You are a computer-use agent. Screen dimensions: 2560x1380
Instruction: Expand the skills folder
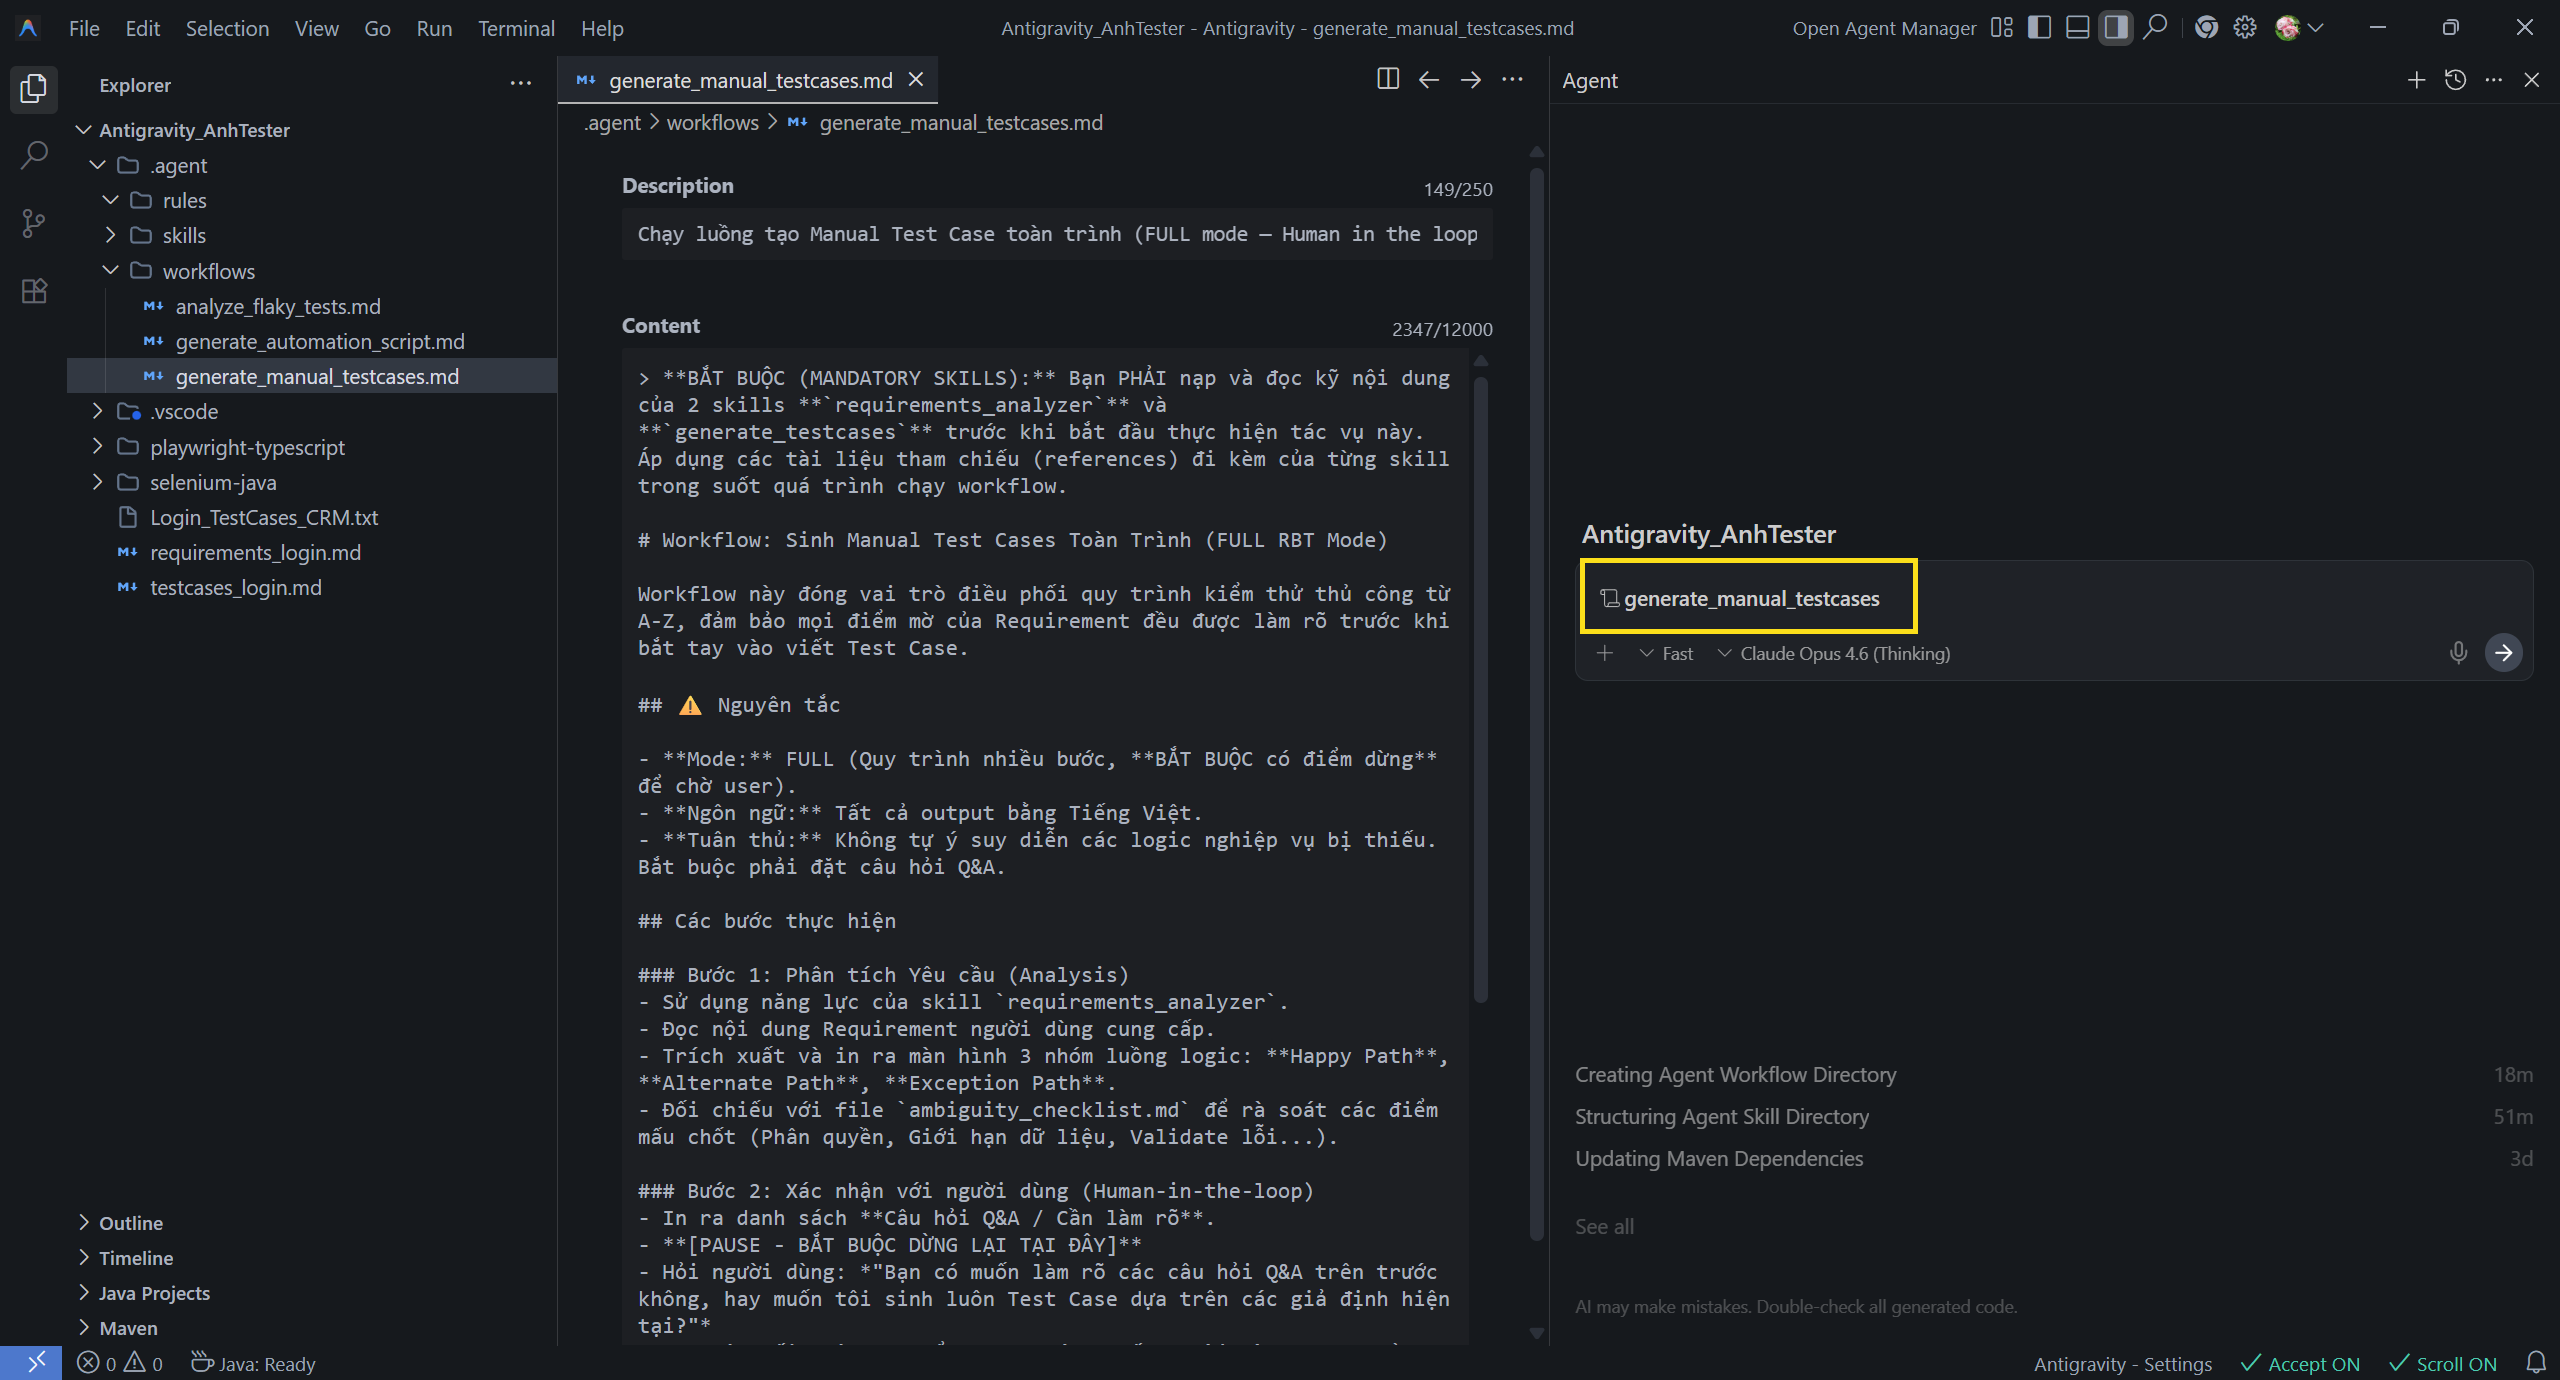184,235
